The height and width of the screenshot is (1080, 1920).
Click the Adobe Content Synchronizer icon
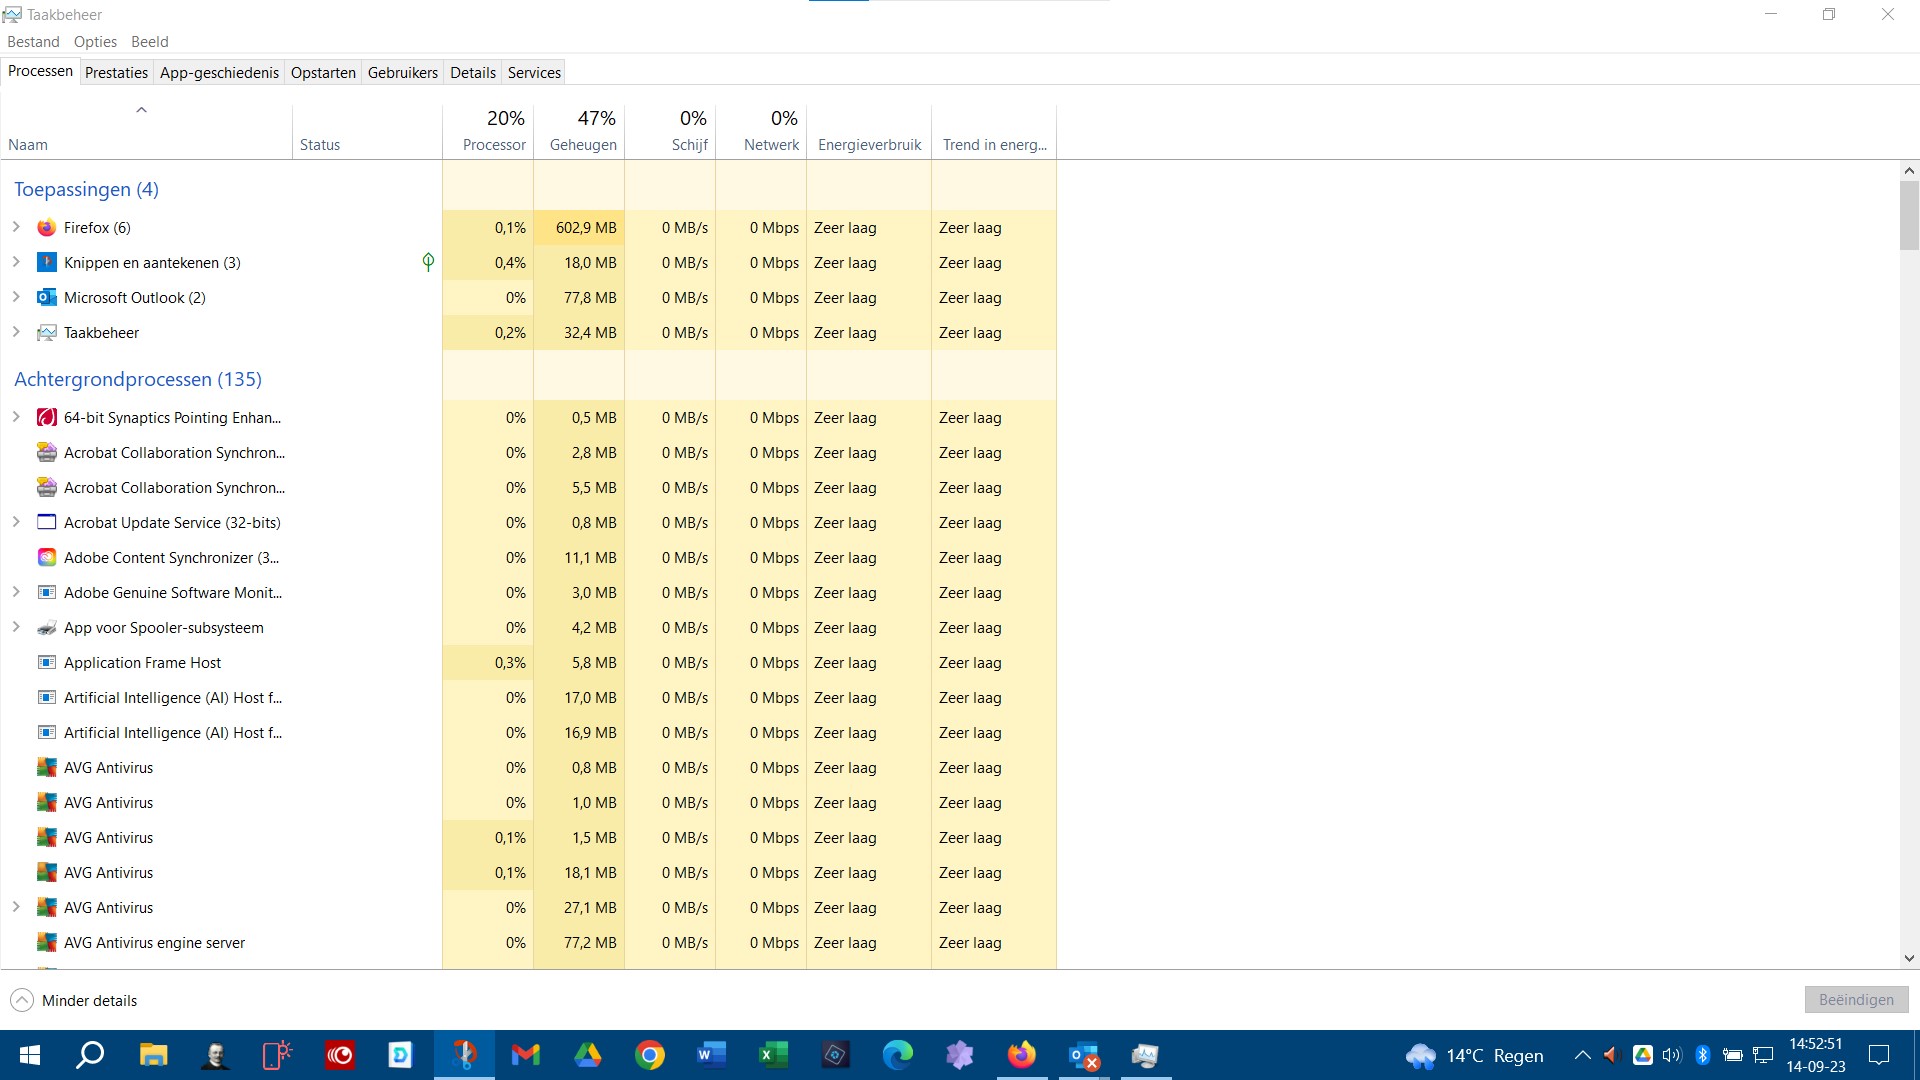click(x=46, y=558)
